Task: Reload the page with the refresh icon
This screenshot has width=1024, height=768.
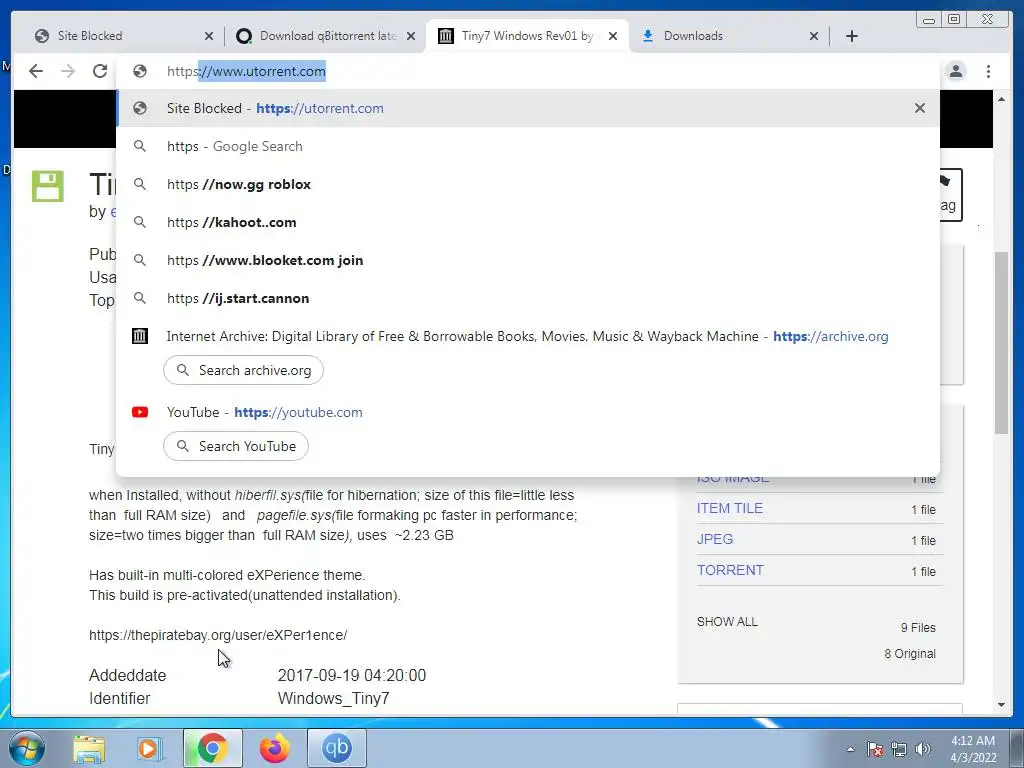Action: [100, 71]
